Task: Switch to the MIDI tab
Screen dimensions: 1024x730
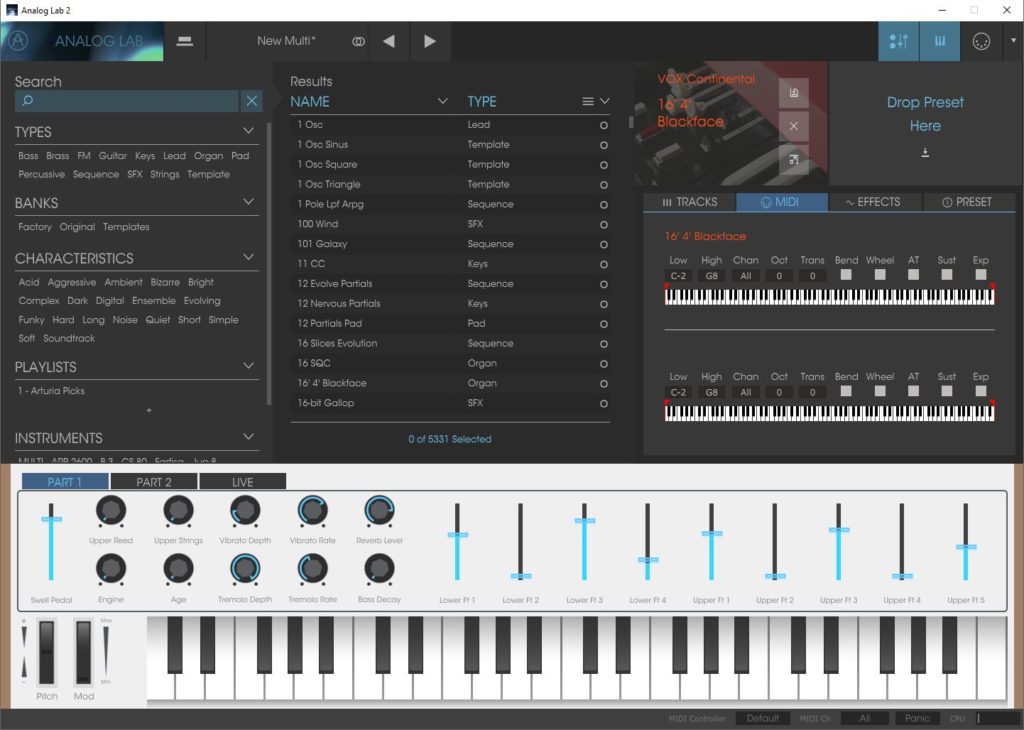Action: point(782,202)
